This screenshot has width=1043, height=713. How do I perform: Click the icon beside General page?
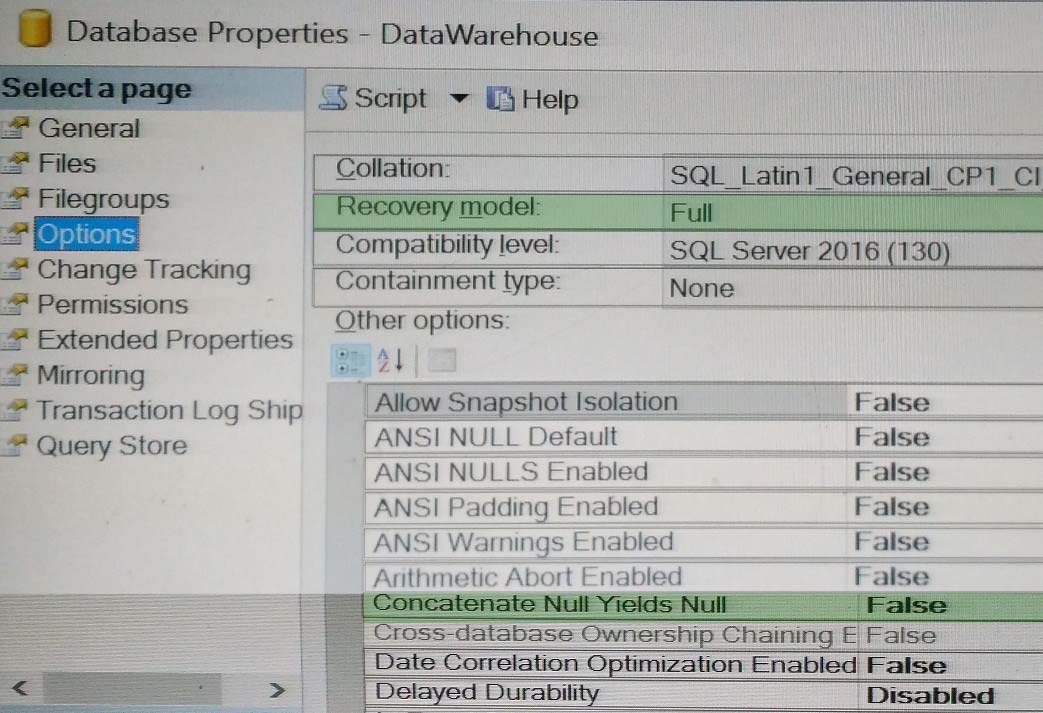tap(16, 127)
